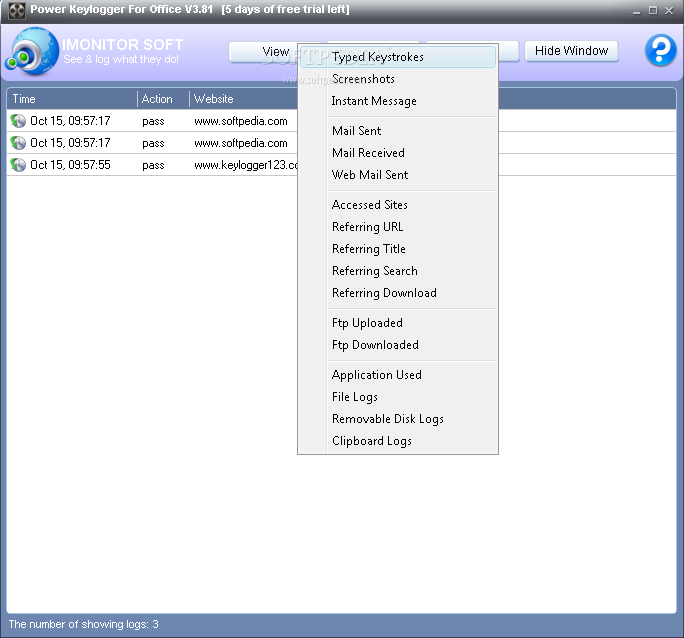
Task: Select Removable Disk Logs entry
Action: pyautogui.click(x=398, y=419)
